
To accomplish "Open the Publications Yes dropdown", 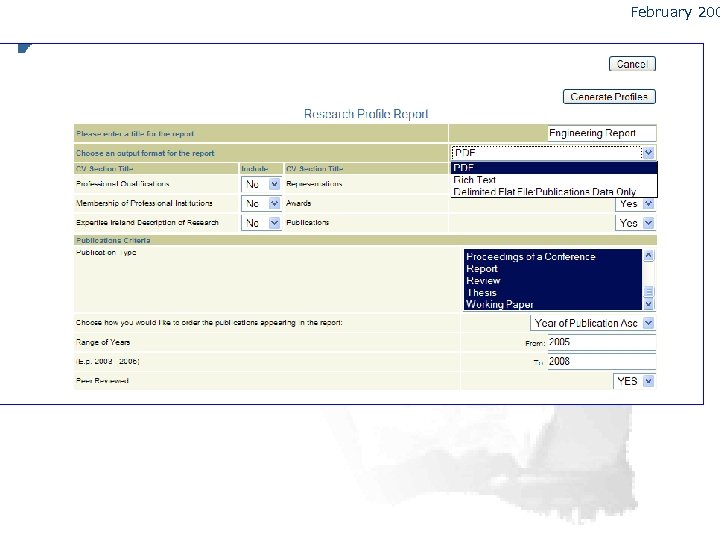I will 636,223.
